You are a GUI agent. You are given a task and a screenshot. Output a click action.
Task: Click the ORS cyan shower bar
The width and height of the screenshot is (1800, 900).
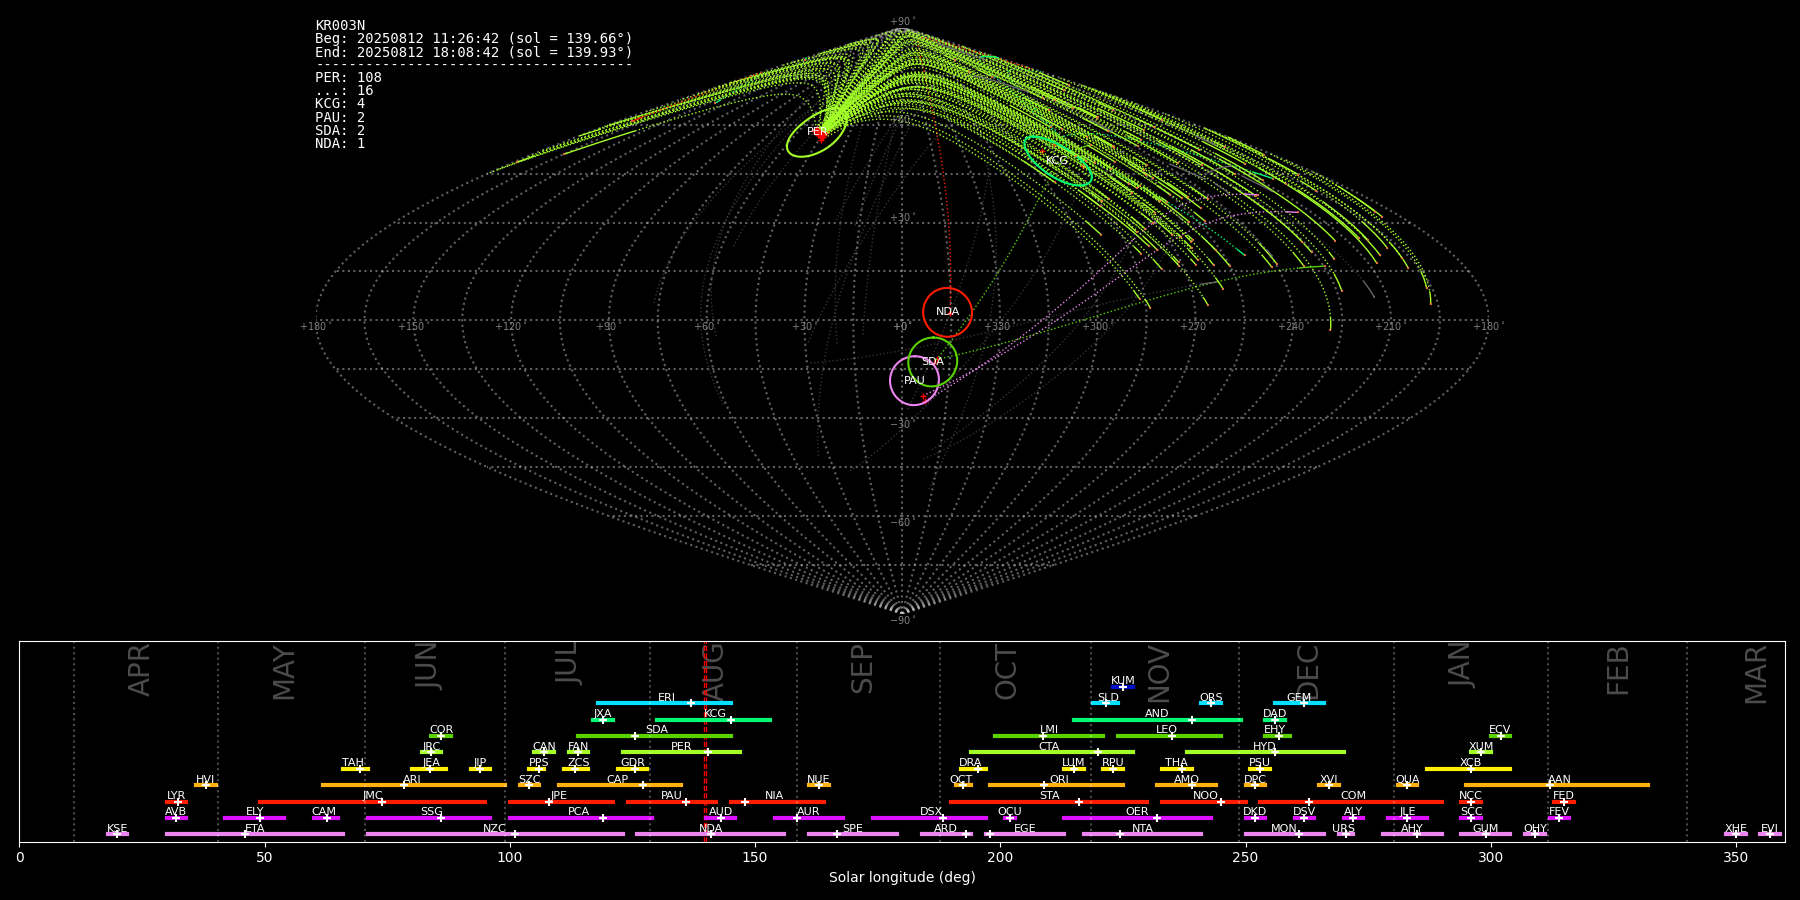1211,703
